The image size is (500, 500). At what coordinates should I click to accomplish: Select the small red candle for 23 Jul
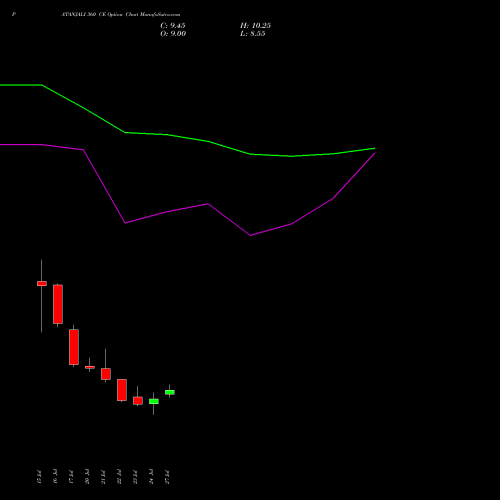[138, 400]
